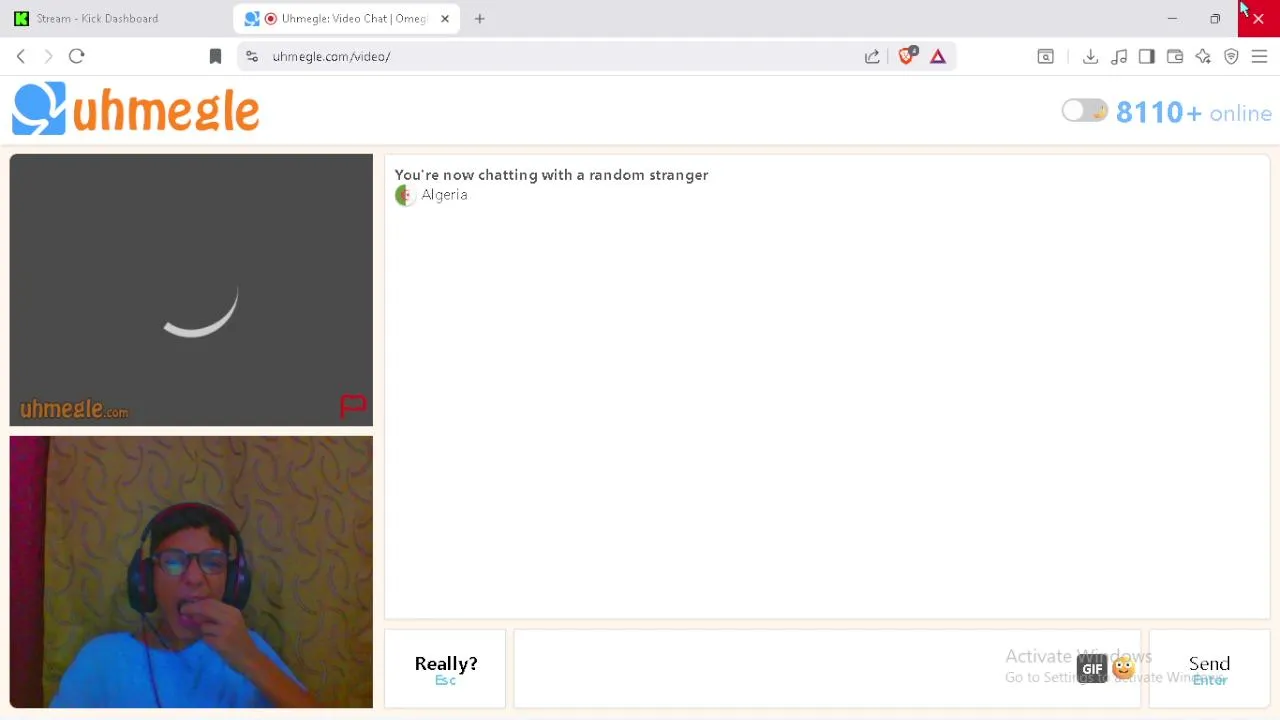Minimize the browser window
This screenshot has height=720, width=1280.
pos(1172,19)
